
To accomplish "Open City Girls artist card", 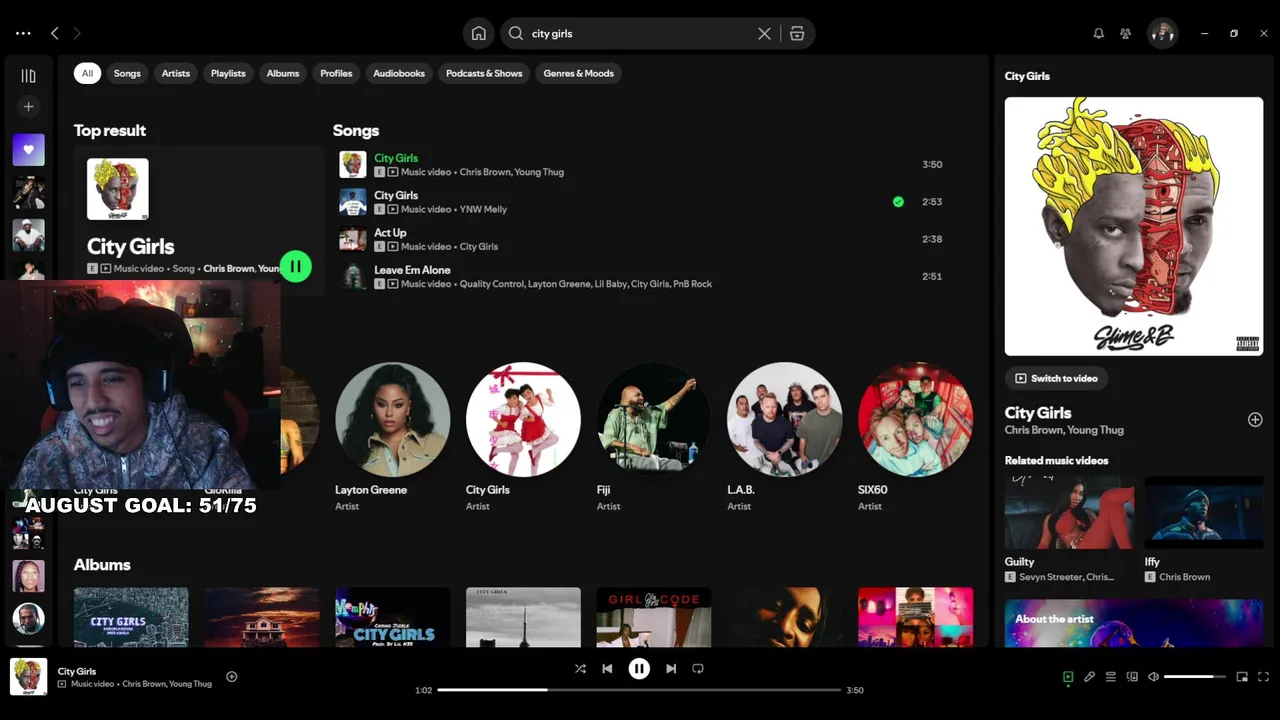I will coord(523,436).
